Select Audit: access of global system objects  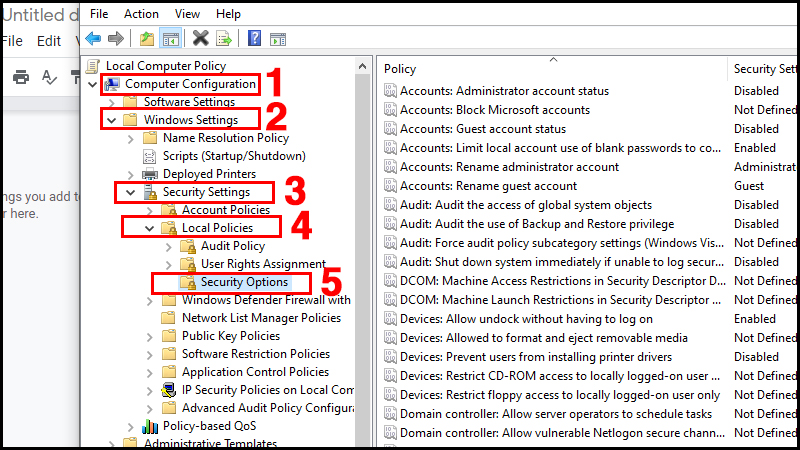click(x=526, y=205)
